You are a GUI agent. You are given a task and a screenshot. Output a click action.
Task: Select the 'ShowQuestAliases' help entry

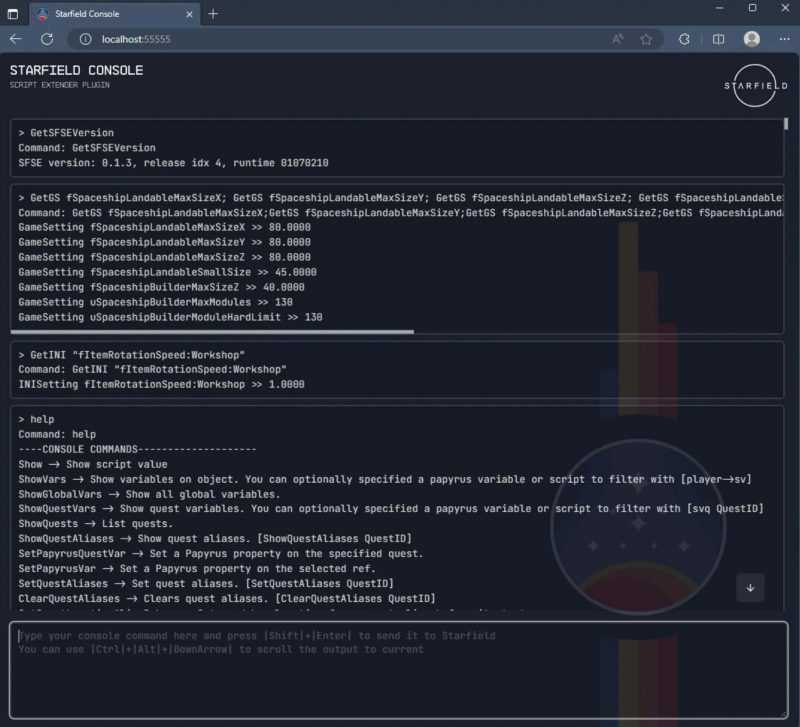coord(215,539)
